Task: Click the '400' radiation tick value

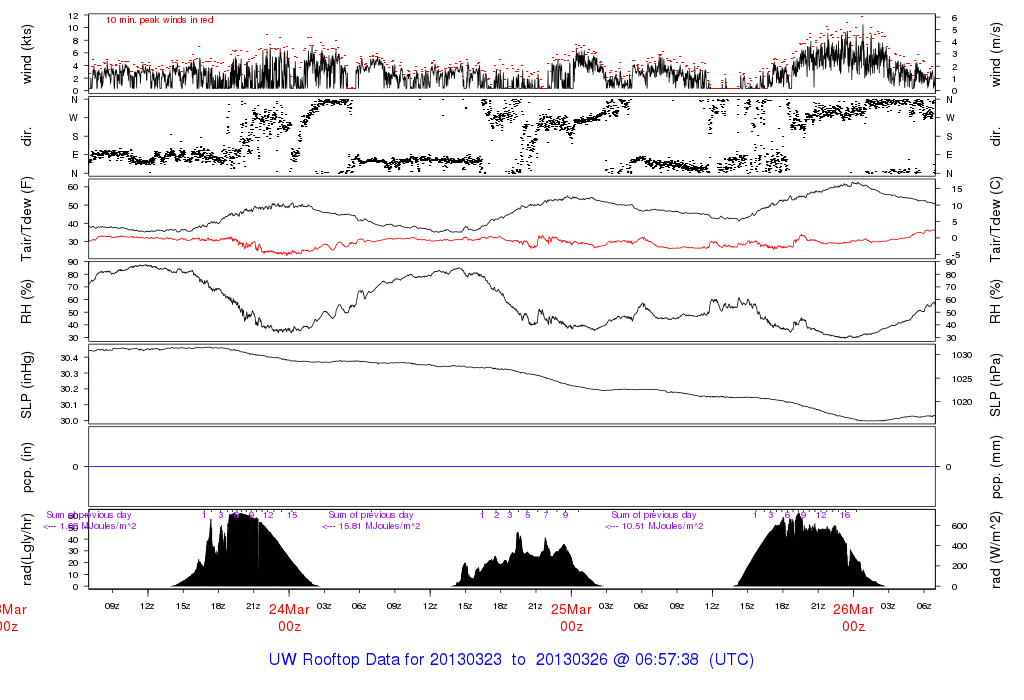Action: pyautogui.click(x=959, y=547)
